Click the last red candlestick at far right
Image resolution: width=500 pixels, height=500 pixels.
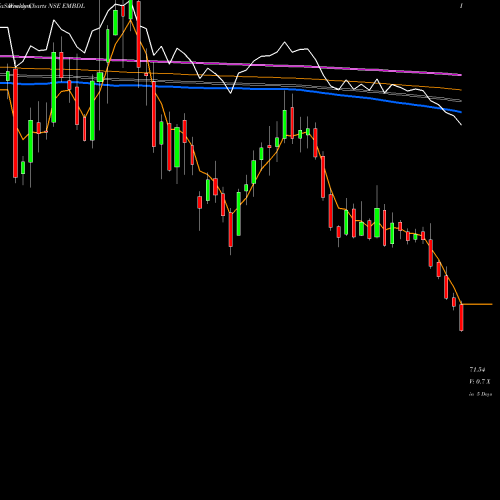pyautogui.click(x=461, y=317)
